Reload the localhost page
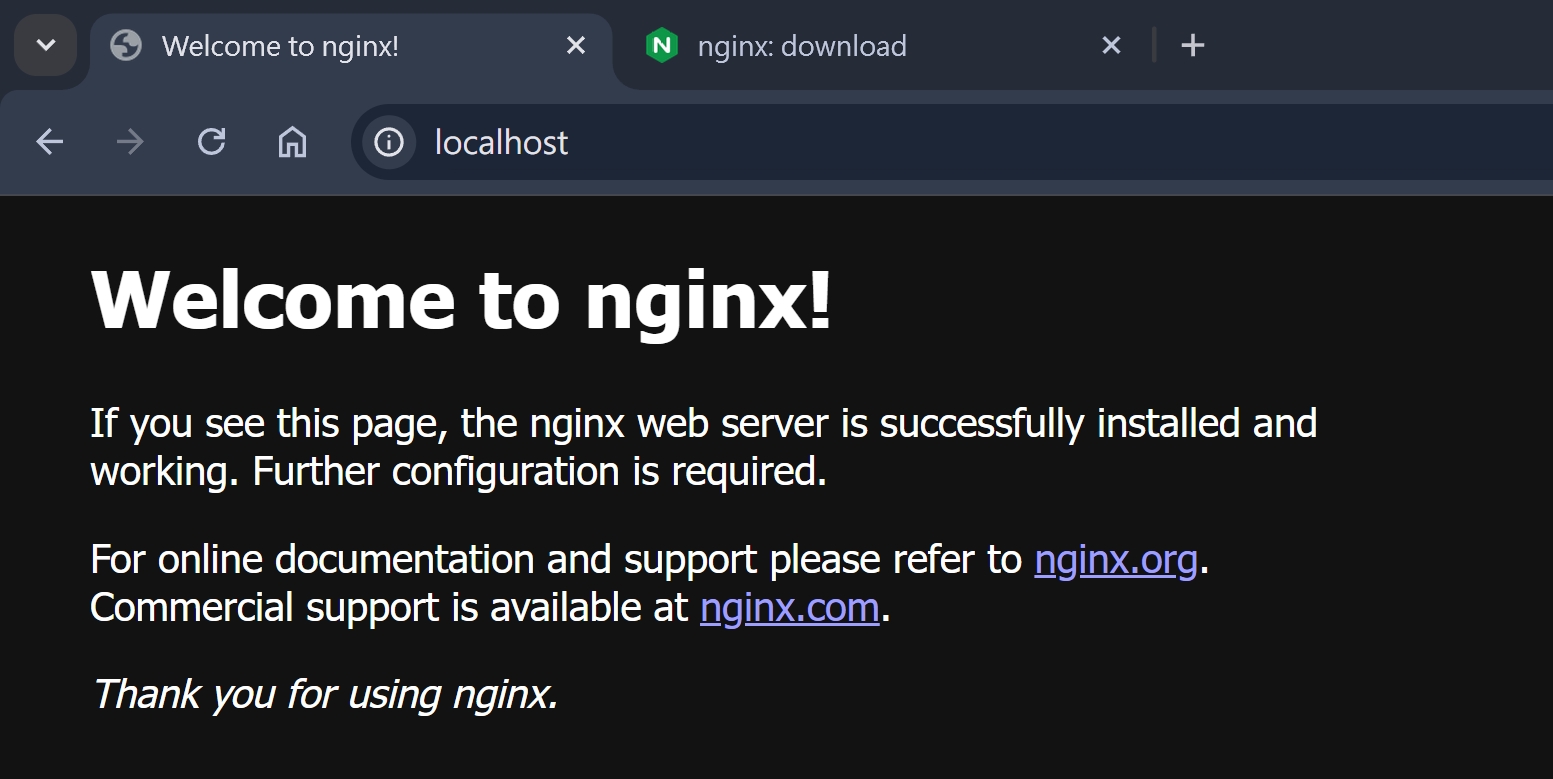 pyautogui.click(x=211, y=142)
